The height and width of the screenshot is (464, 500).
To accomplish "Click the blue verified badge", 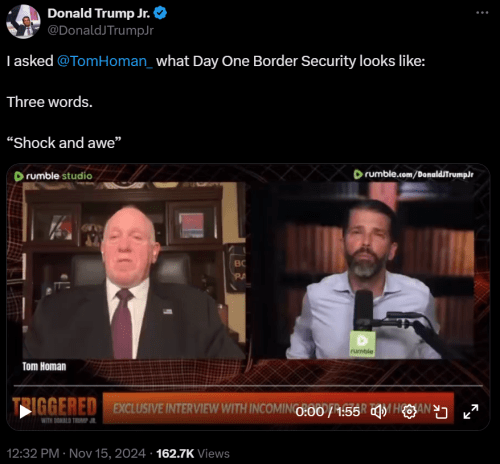I will (160, 13).
